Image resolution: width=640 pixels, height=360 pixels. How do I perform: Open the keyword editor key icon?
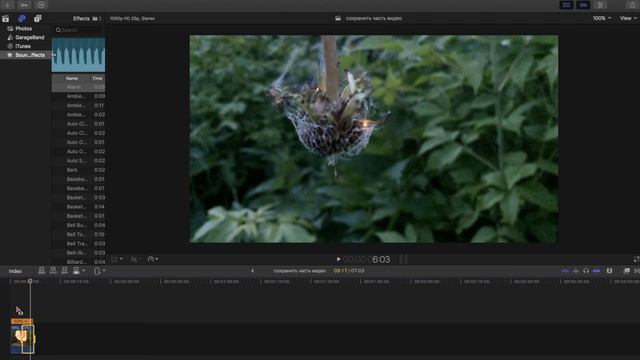(24, 5)
